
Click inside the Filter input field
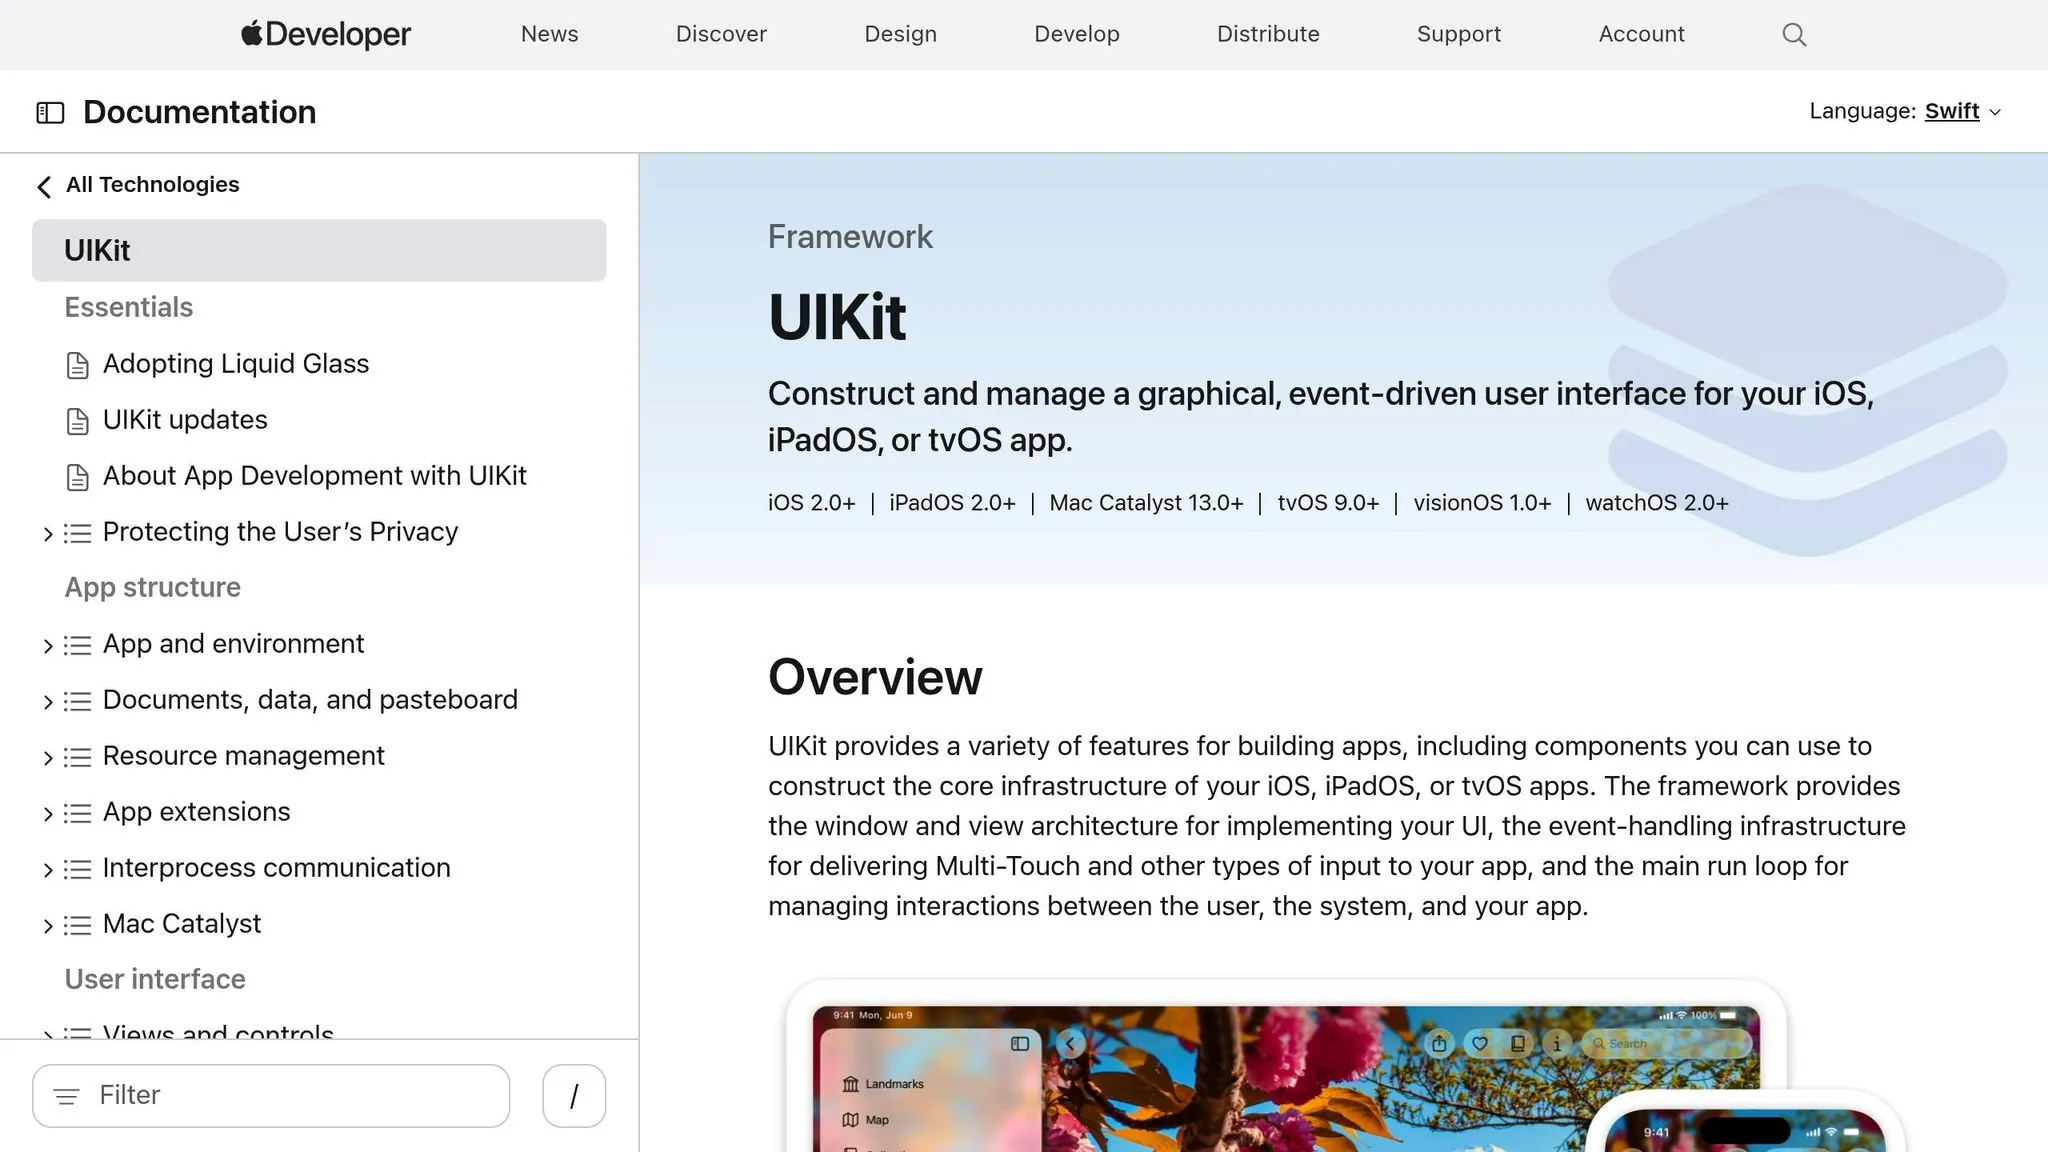coord(270,1096)
